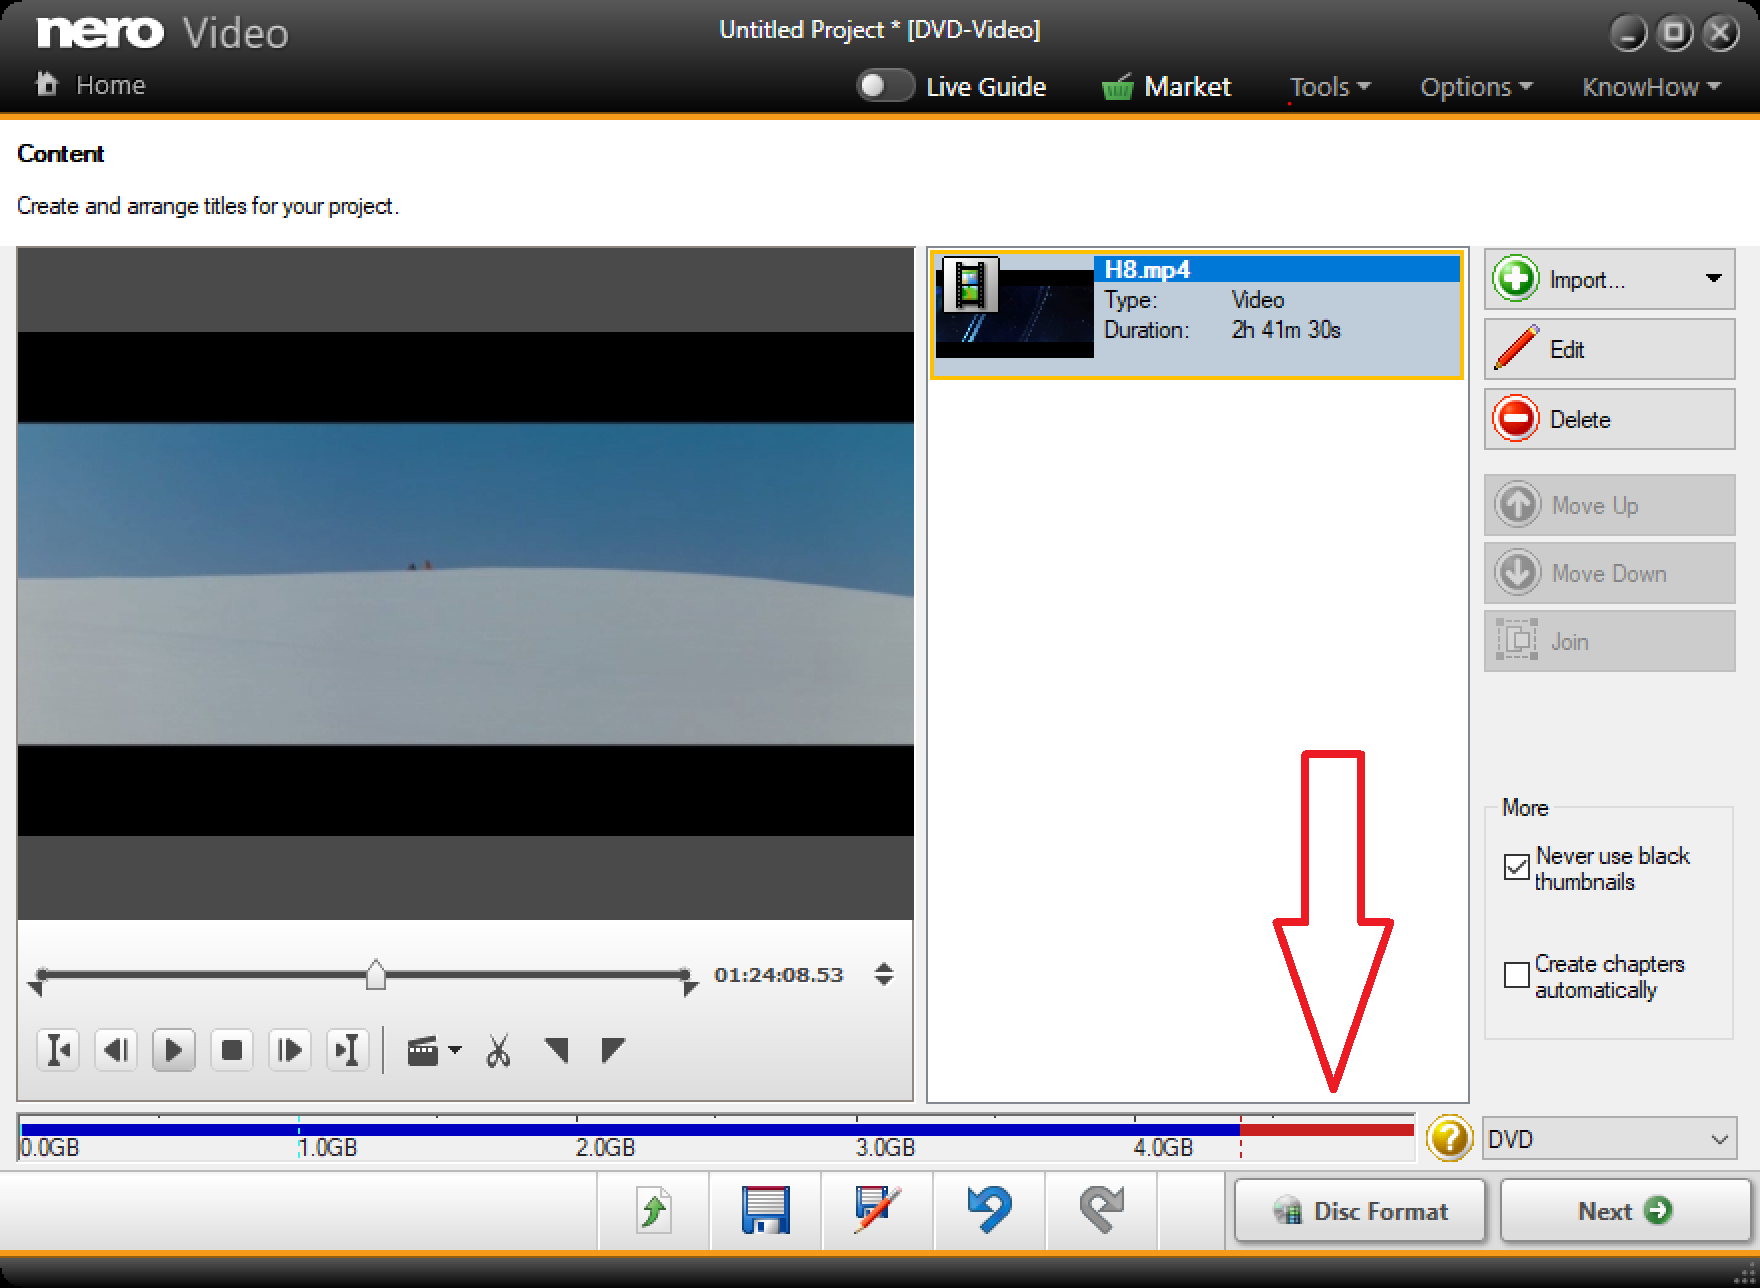1760x1288 pixels.
Task: Undo the last action
Action: 990,1209
